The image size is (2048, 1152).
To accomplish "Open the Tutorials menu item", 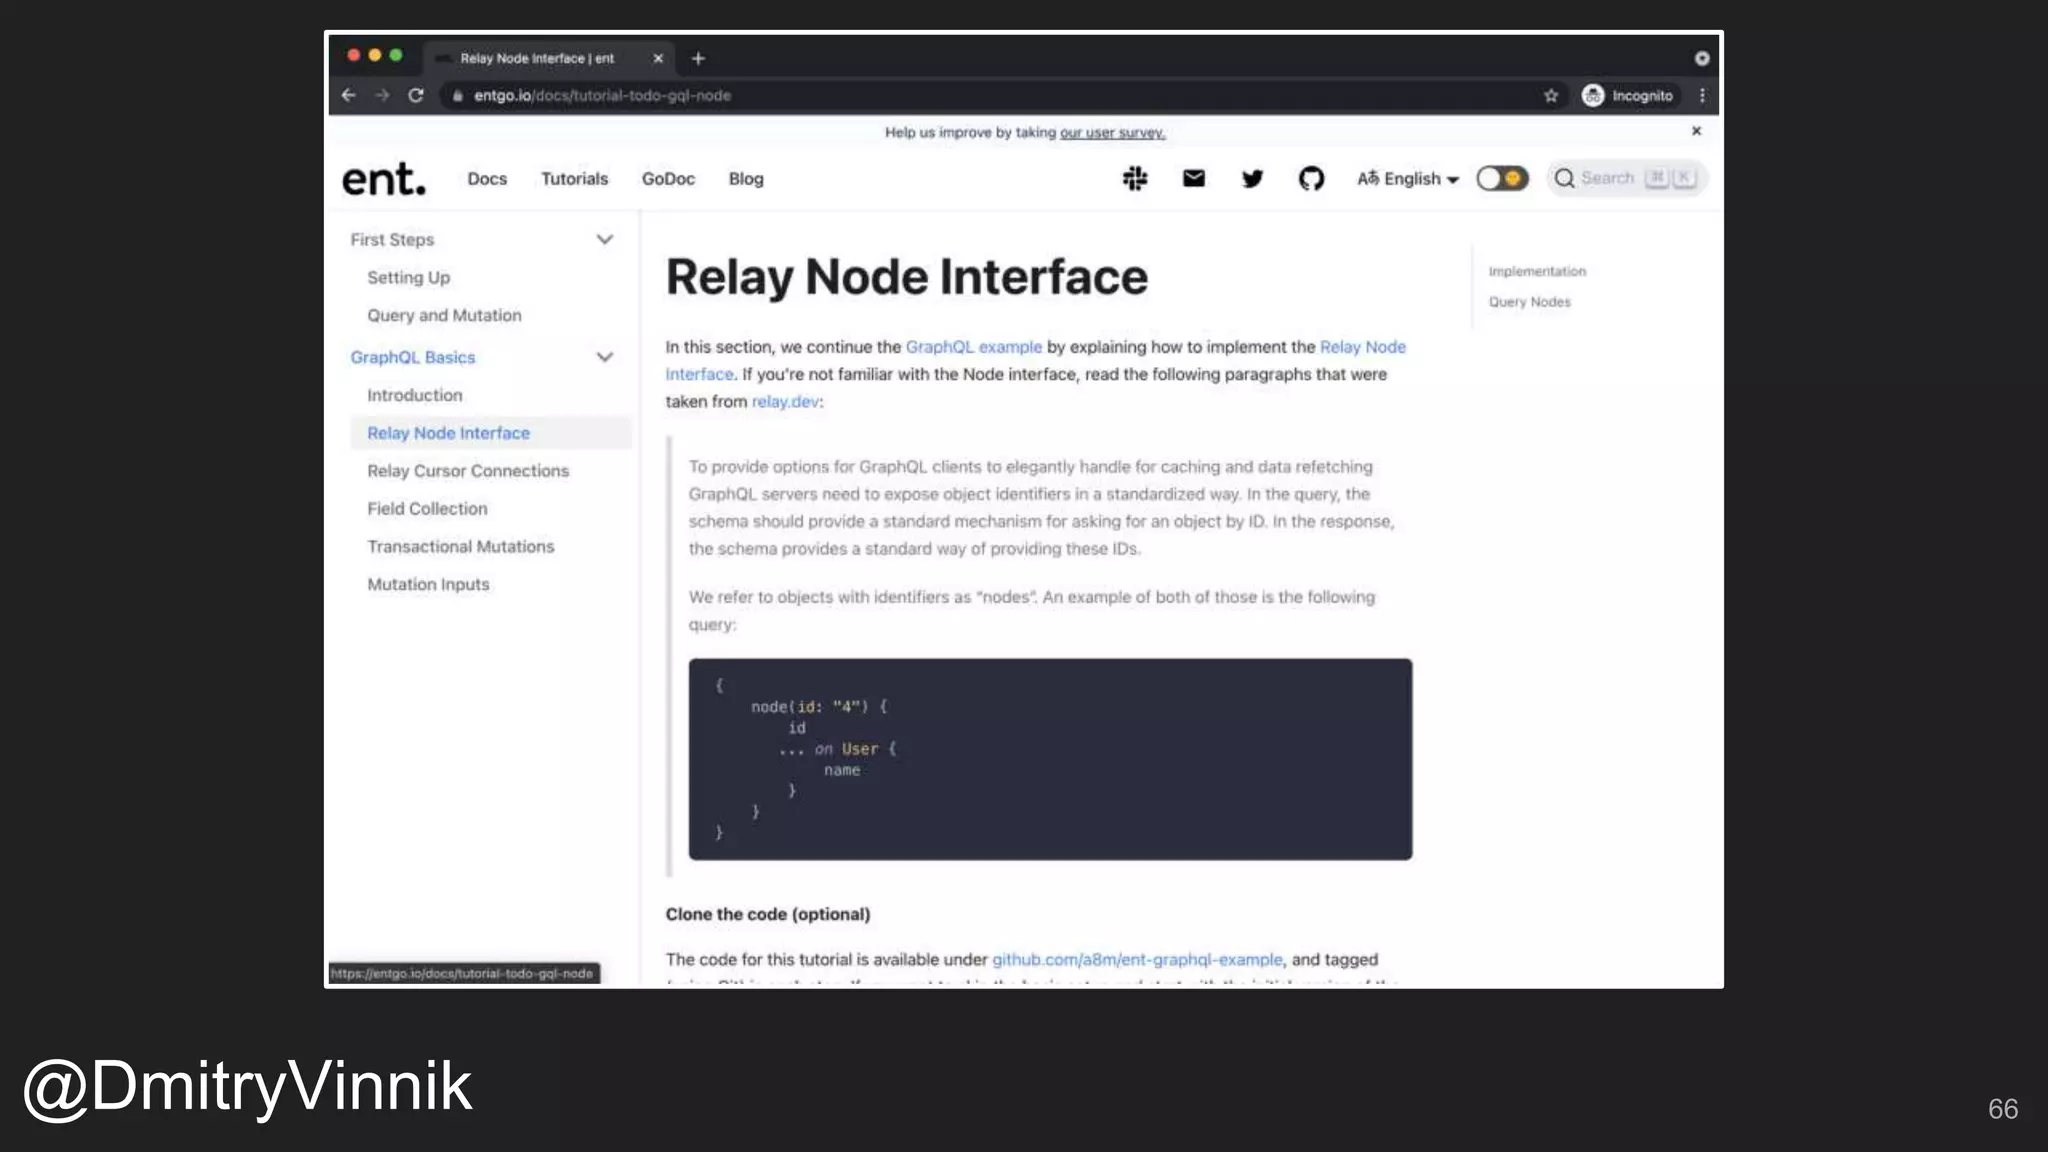I will click(x=574, y=179).
